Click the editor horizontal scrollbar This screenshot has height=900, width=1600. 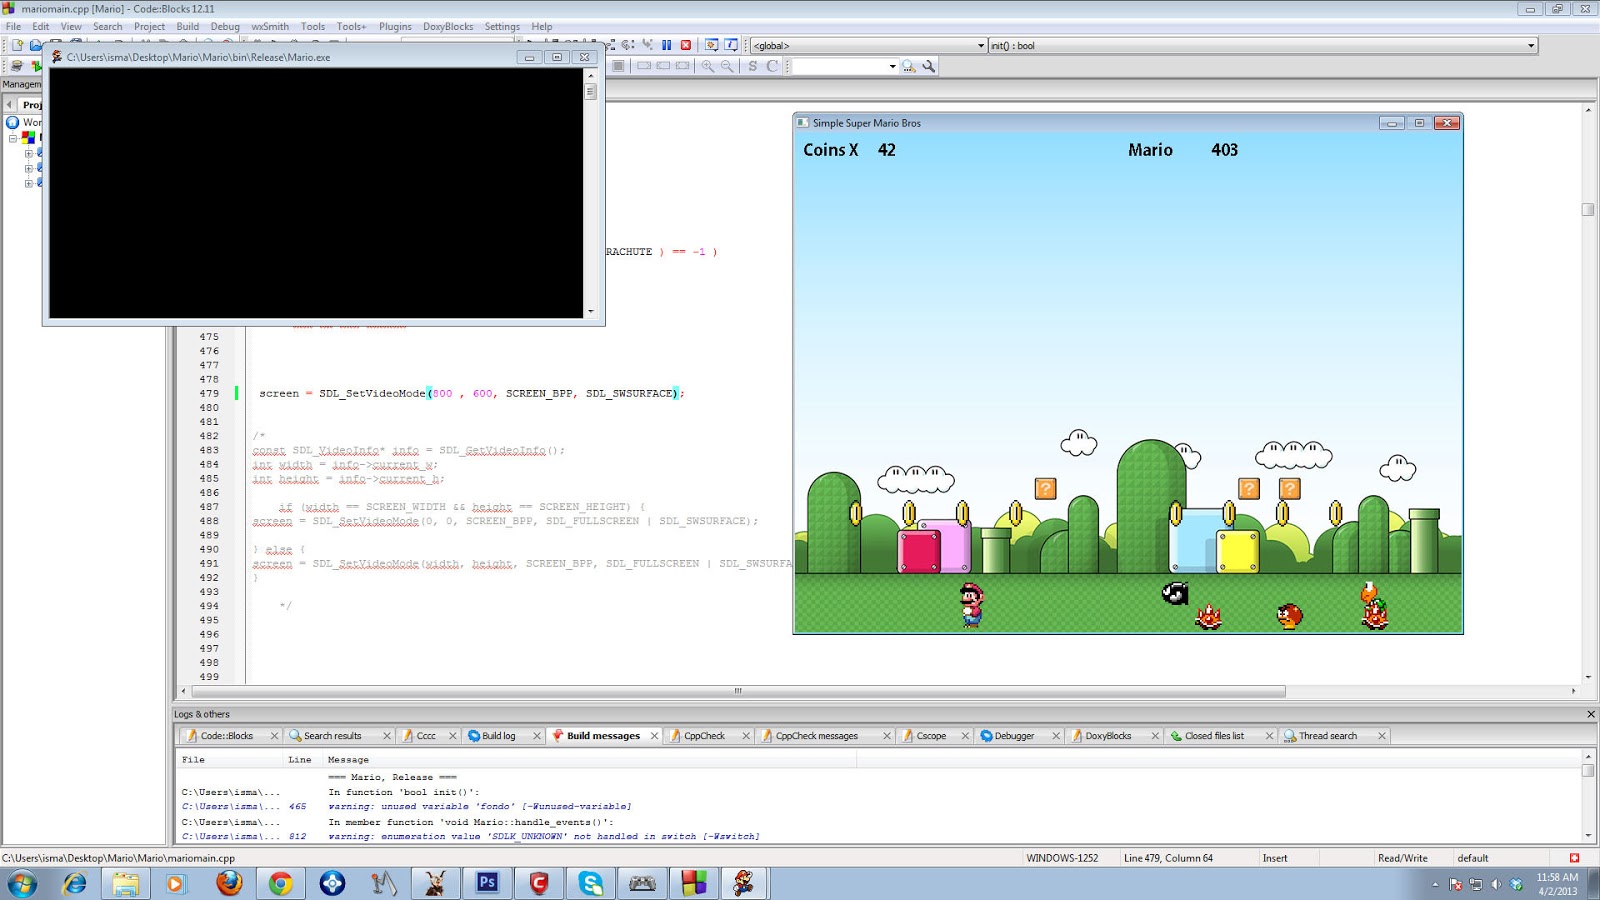pyautogui.click(x=738, y=691)
